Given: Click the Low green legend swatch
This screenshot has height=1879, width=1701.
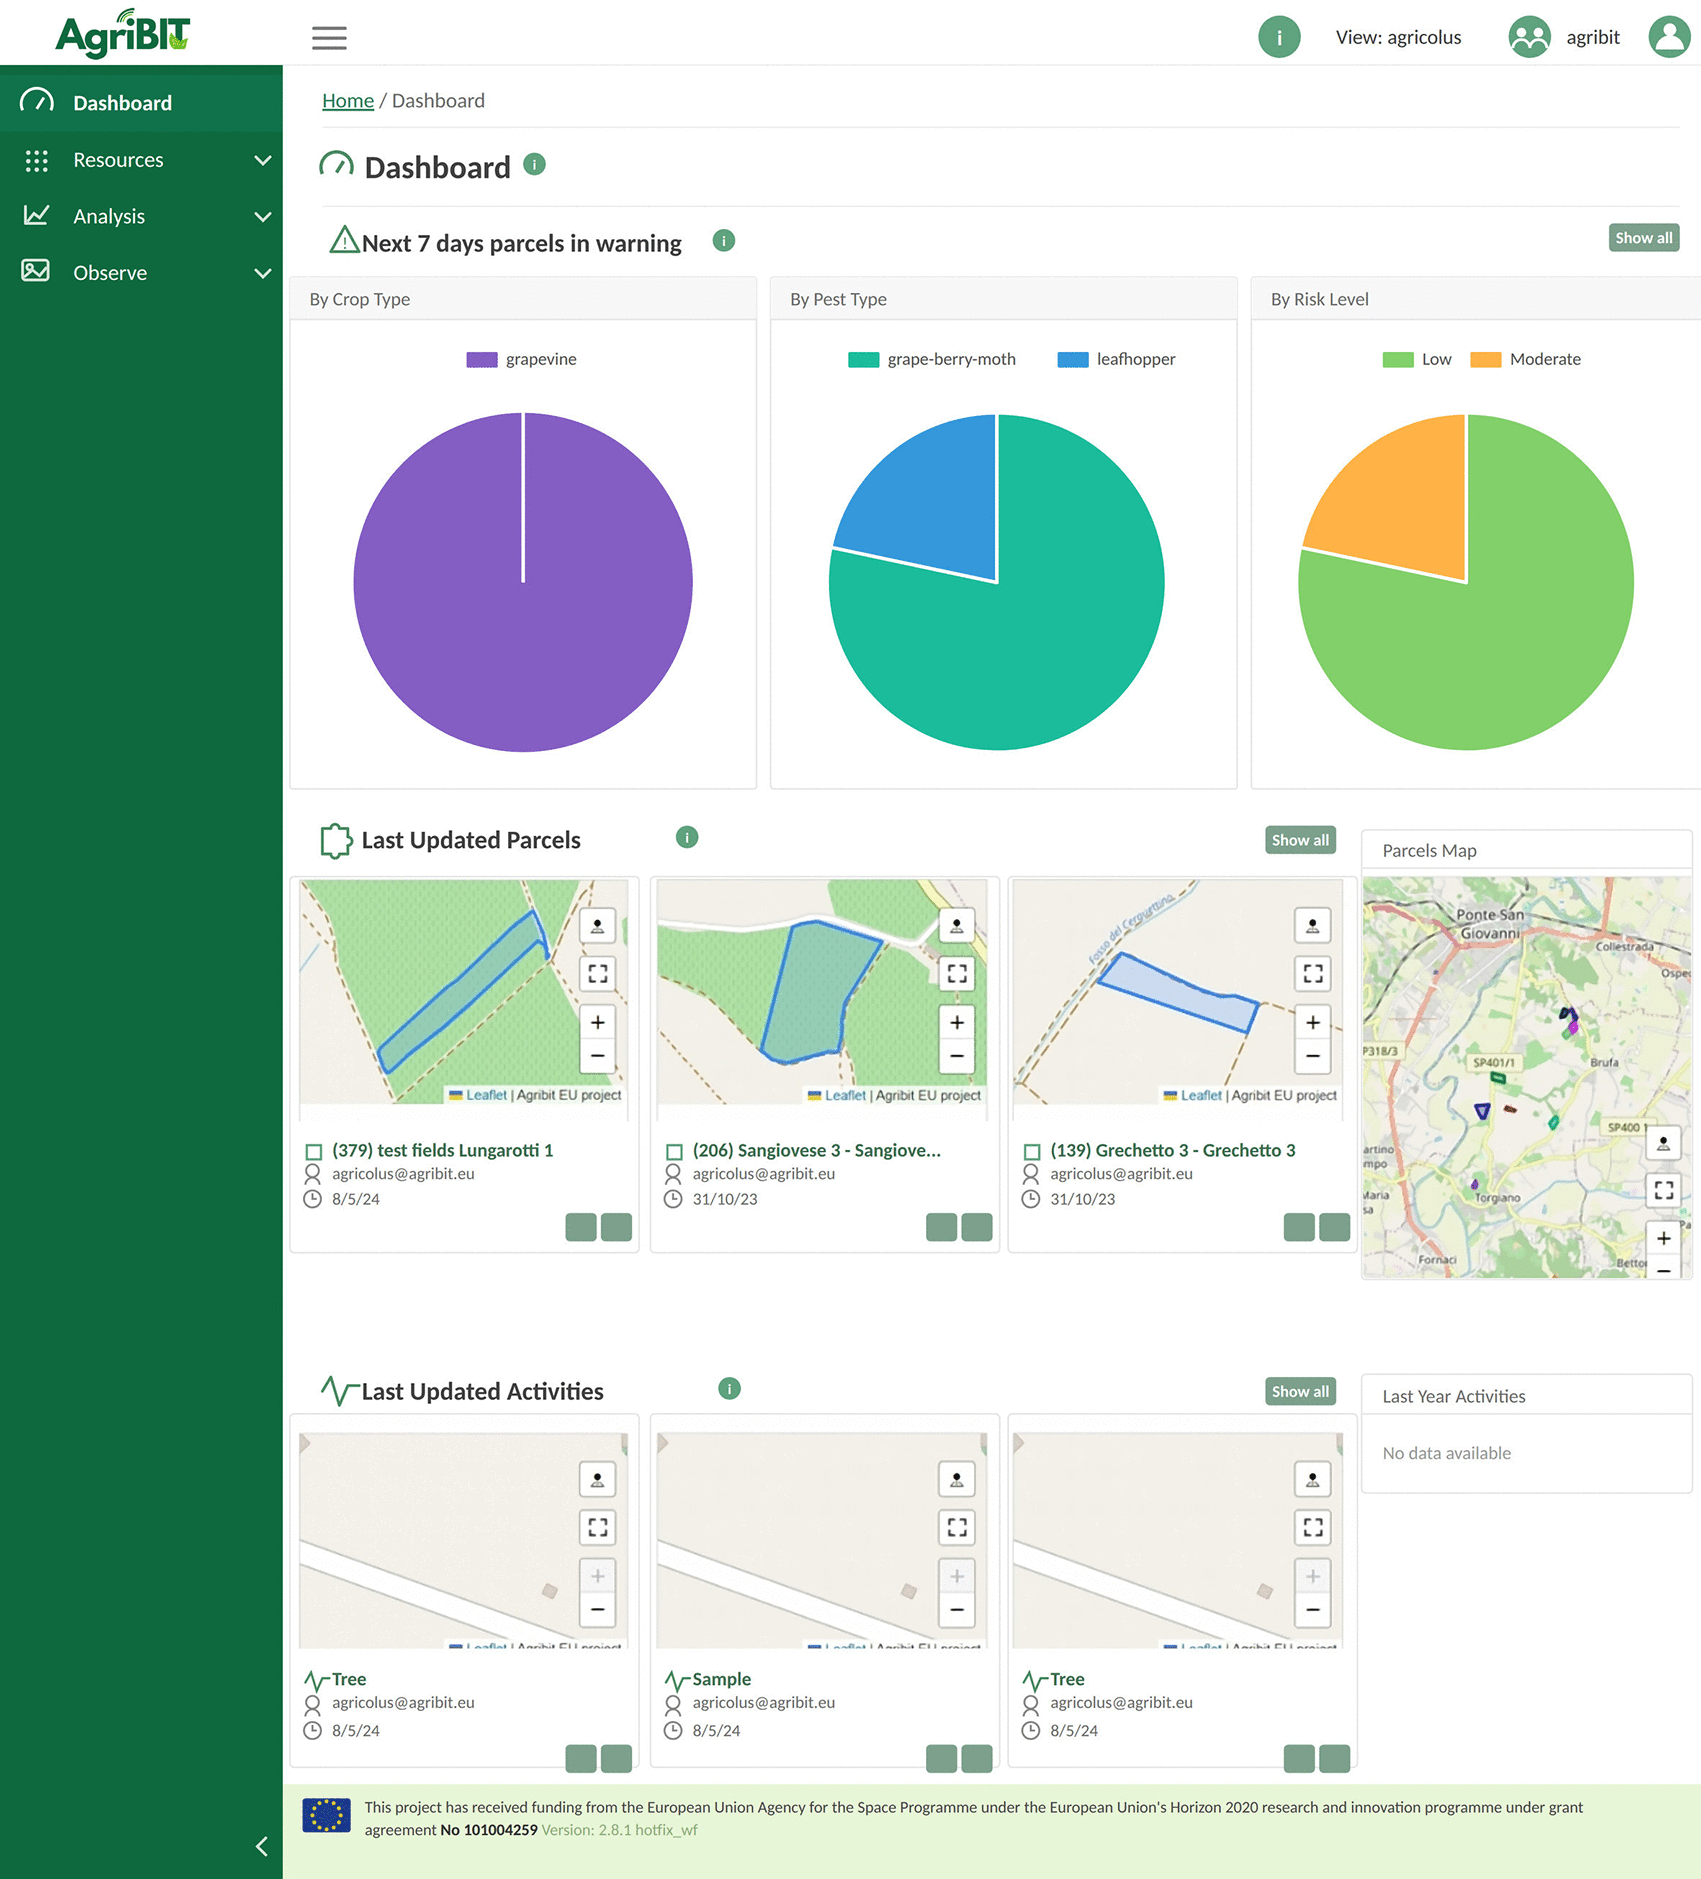Looking at the screenshot, I should (x=1397, y=360).
